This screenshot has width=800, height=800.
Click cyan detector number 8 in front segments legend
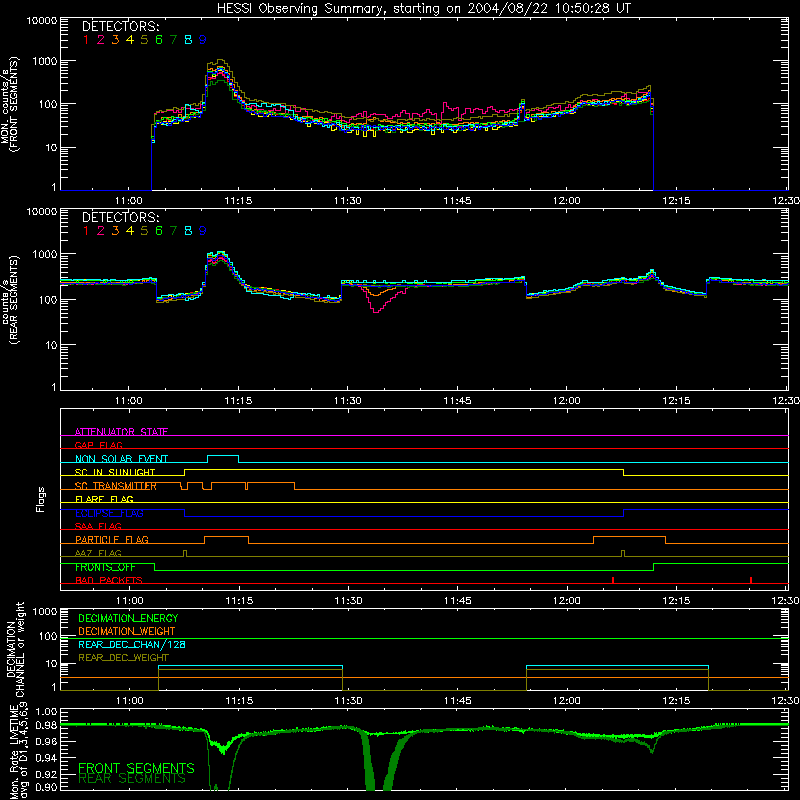tap(188, 40)
